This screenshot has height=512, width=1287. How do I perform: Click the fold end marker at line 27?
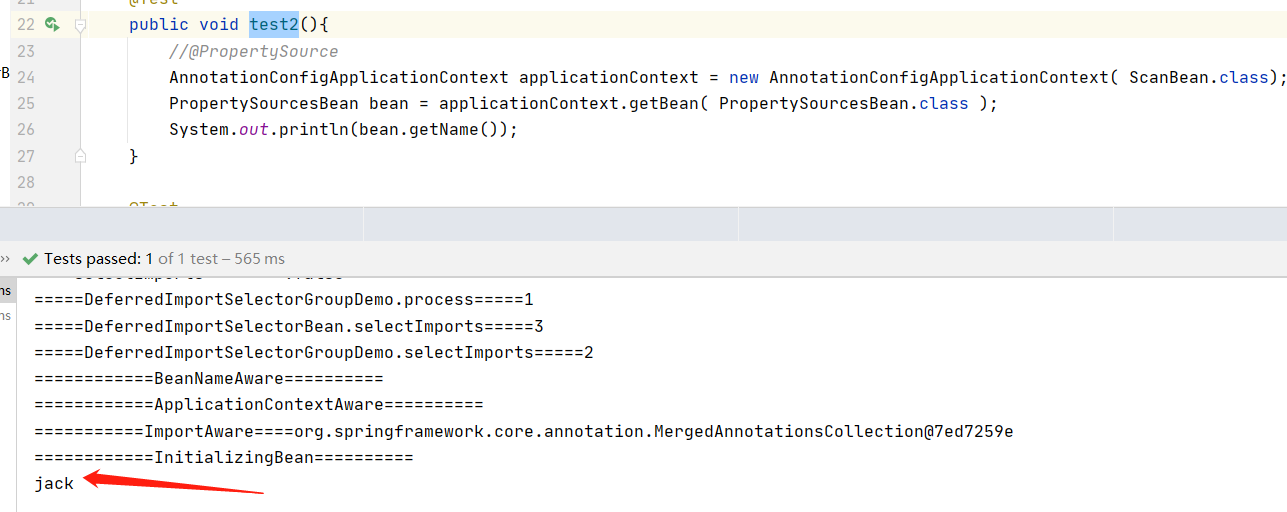81,156
